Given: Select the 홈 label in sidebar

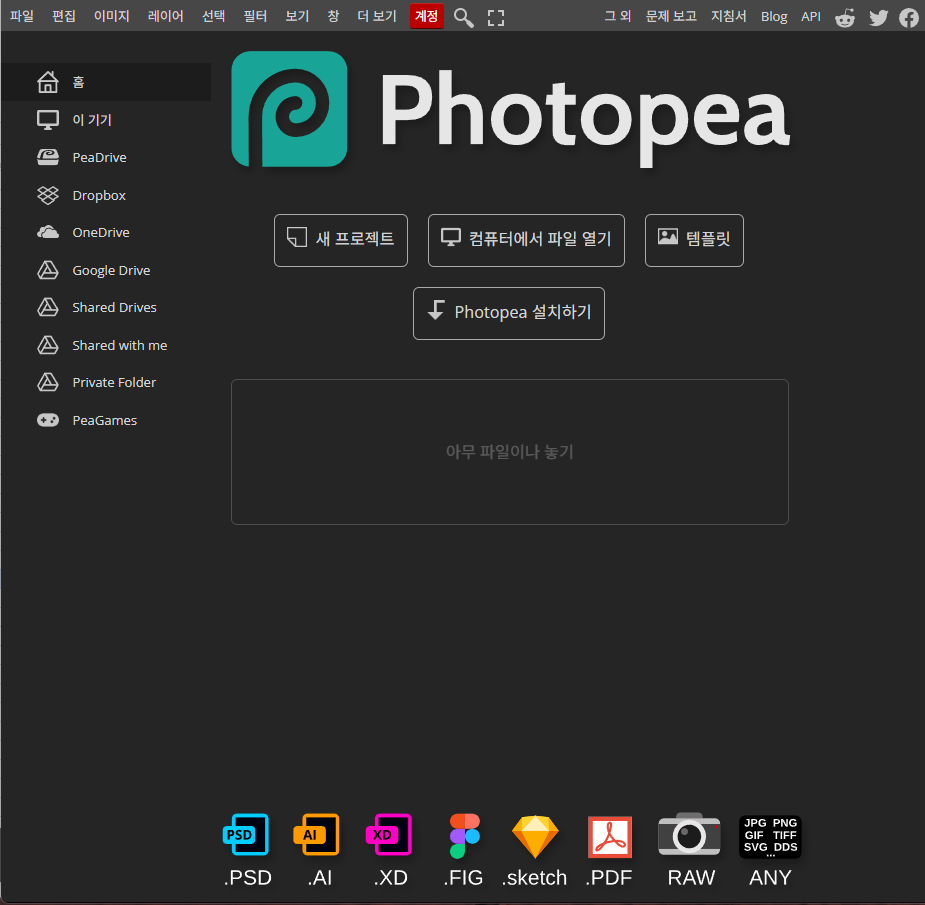Looking at the screenshot, I should click(78, 82).
